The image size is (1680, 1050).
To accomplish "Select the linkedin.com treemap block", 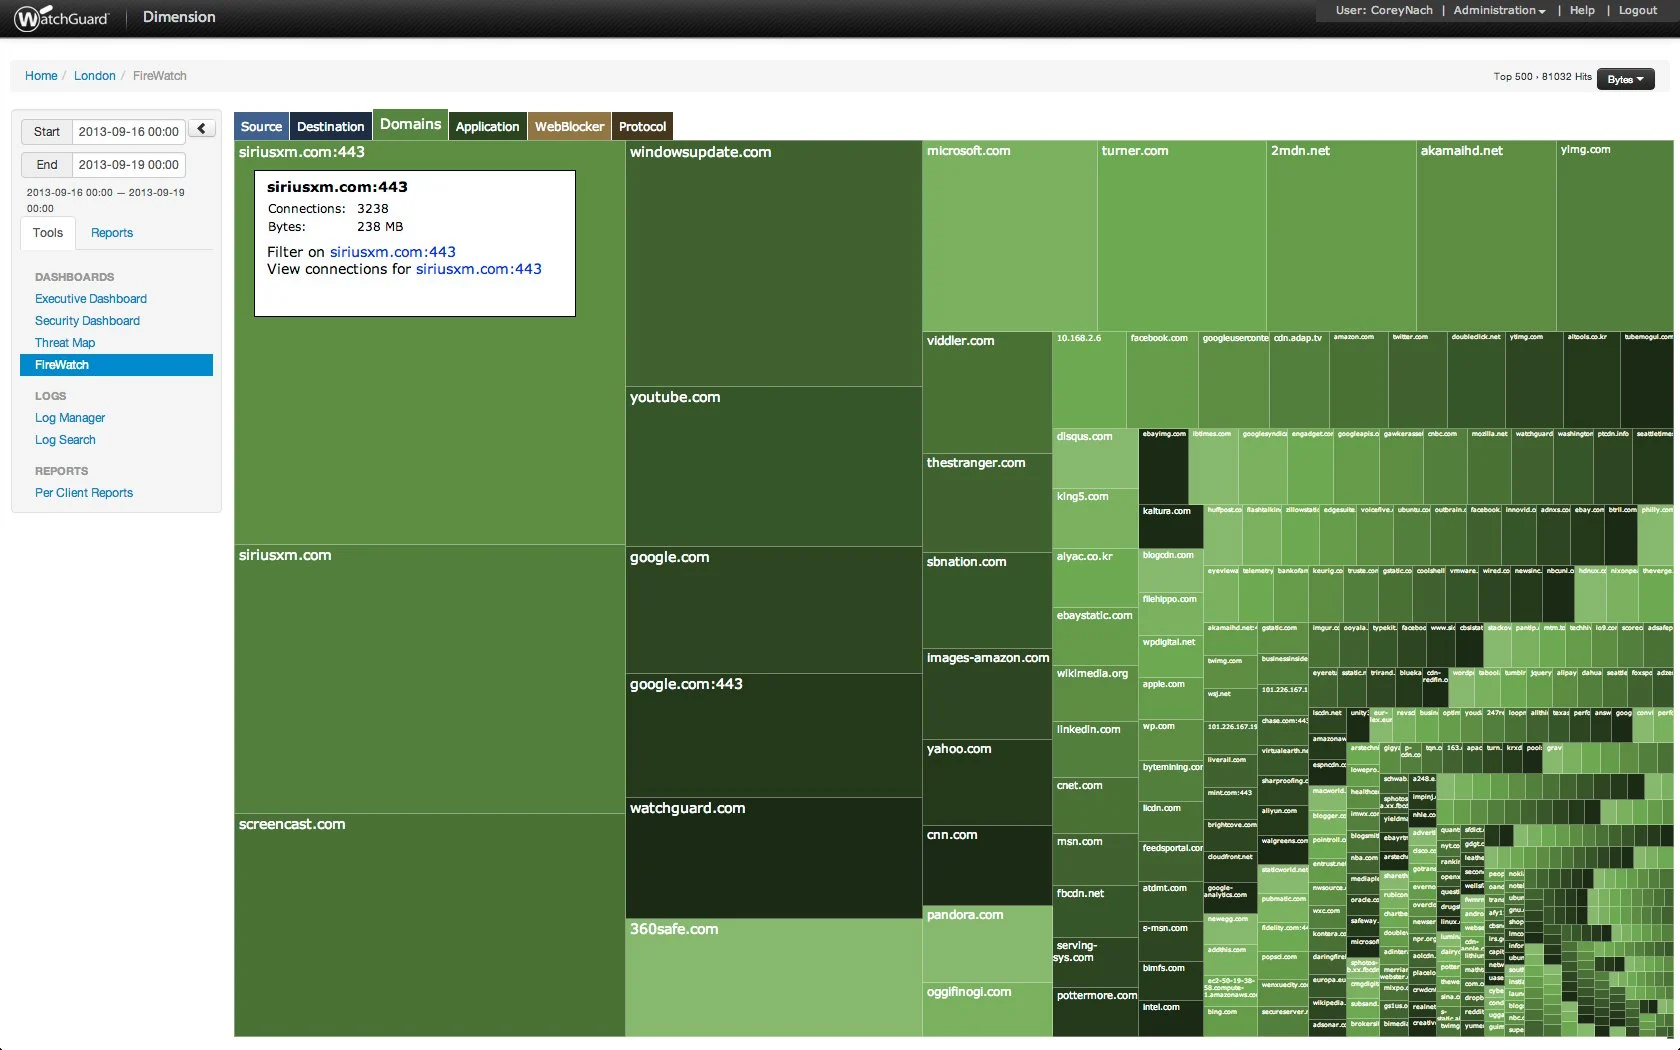I will click(1095, 749).
